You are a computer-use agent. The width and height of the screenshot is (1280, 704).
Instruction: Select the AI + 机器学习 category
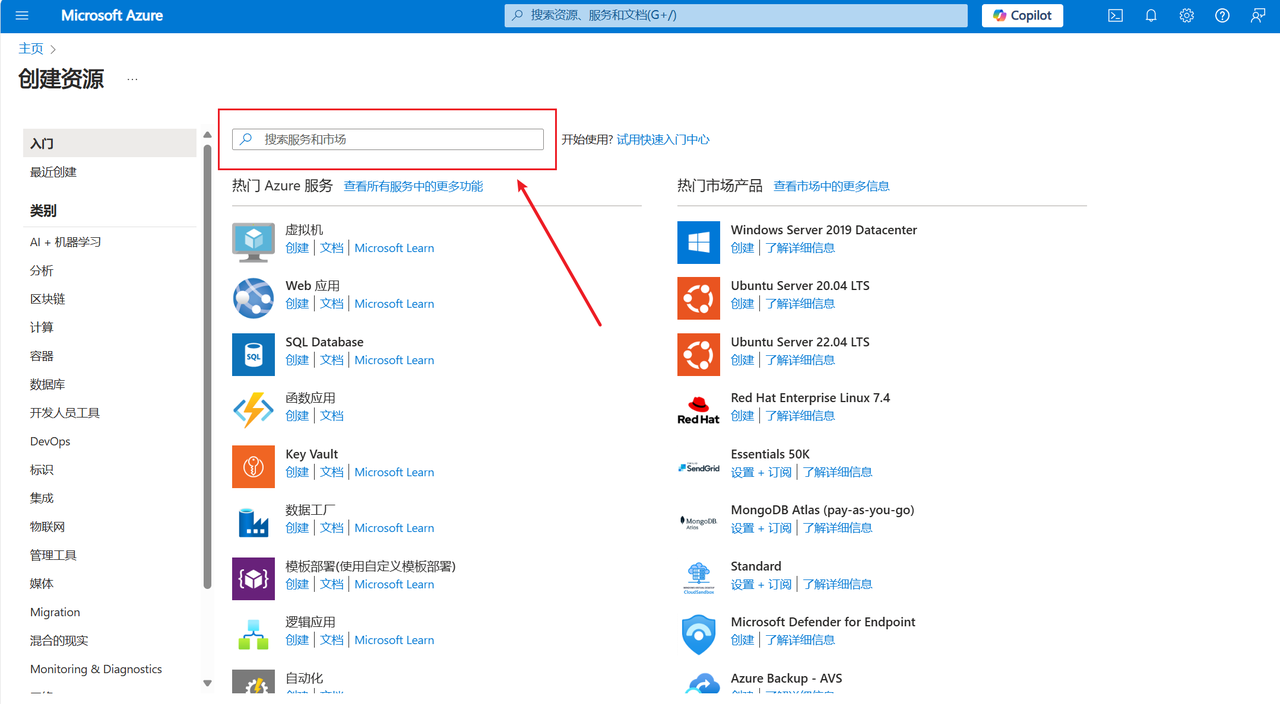(x=65, y=242)
